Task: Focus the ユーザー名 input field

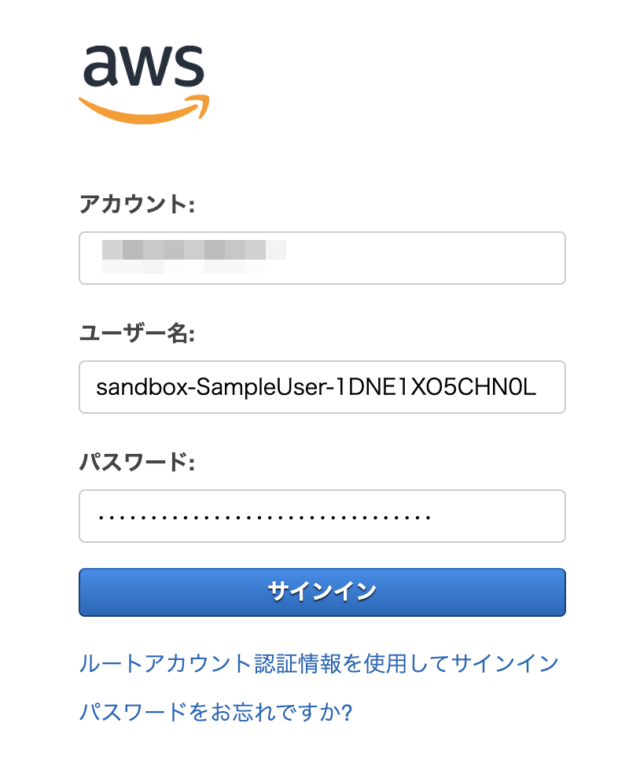Action: [322, 387]
